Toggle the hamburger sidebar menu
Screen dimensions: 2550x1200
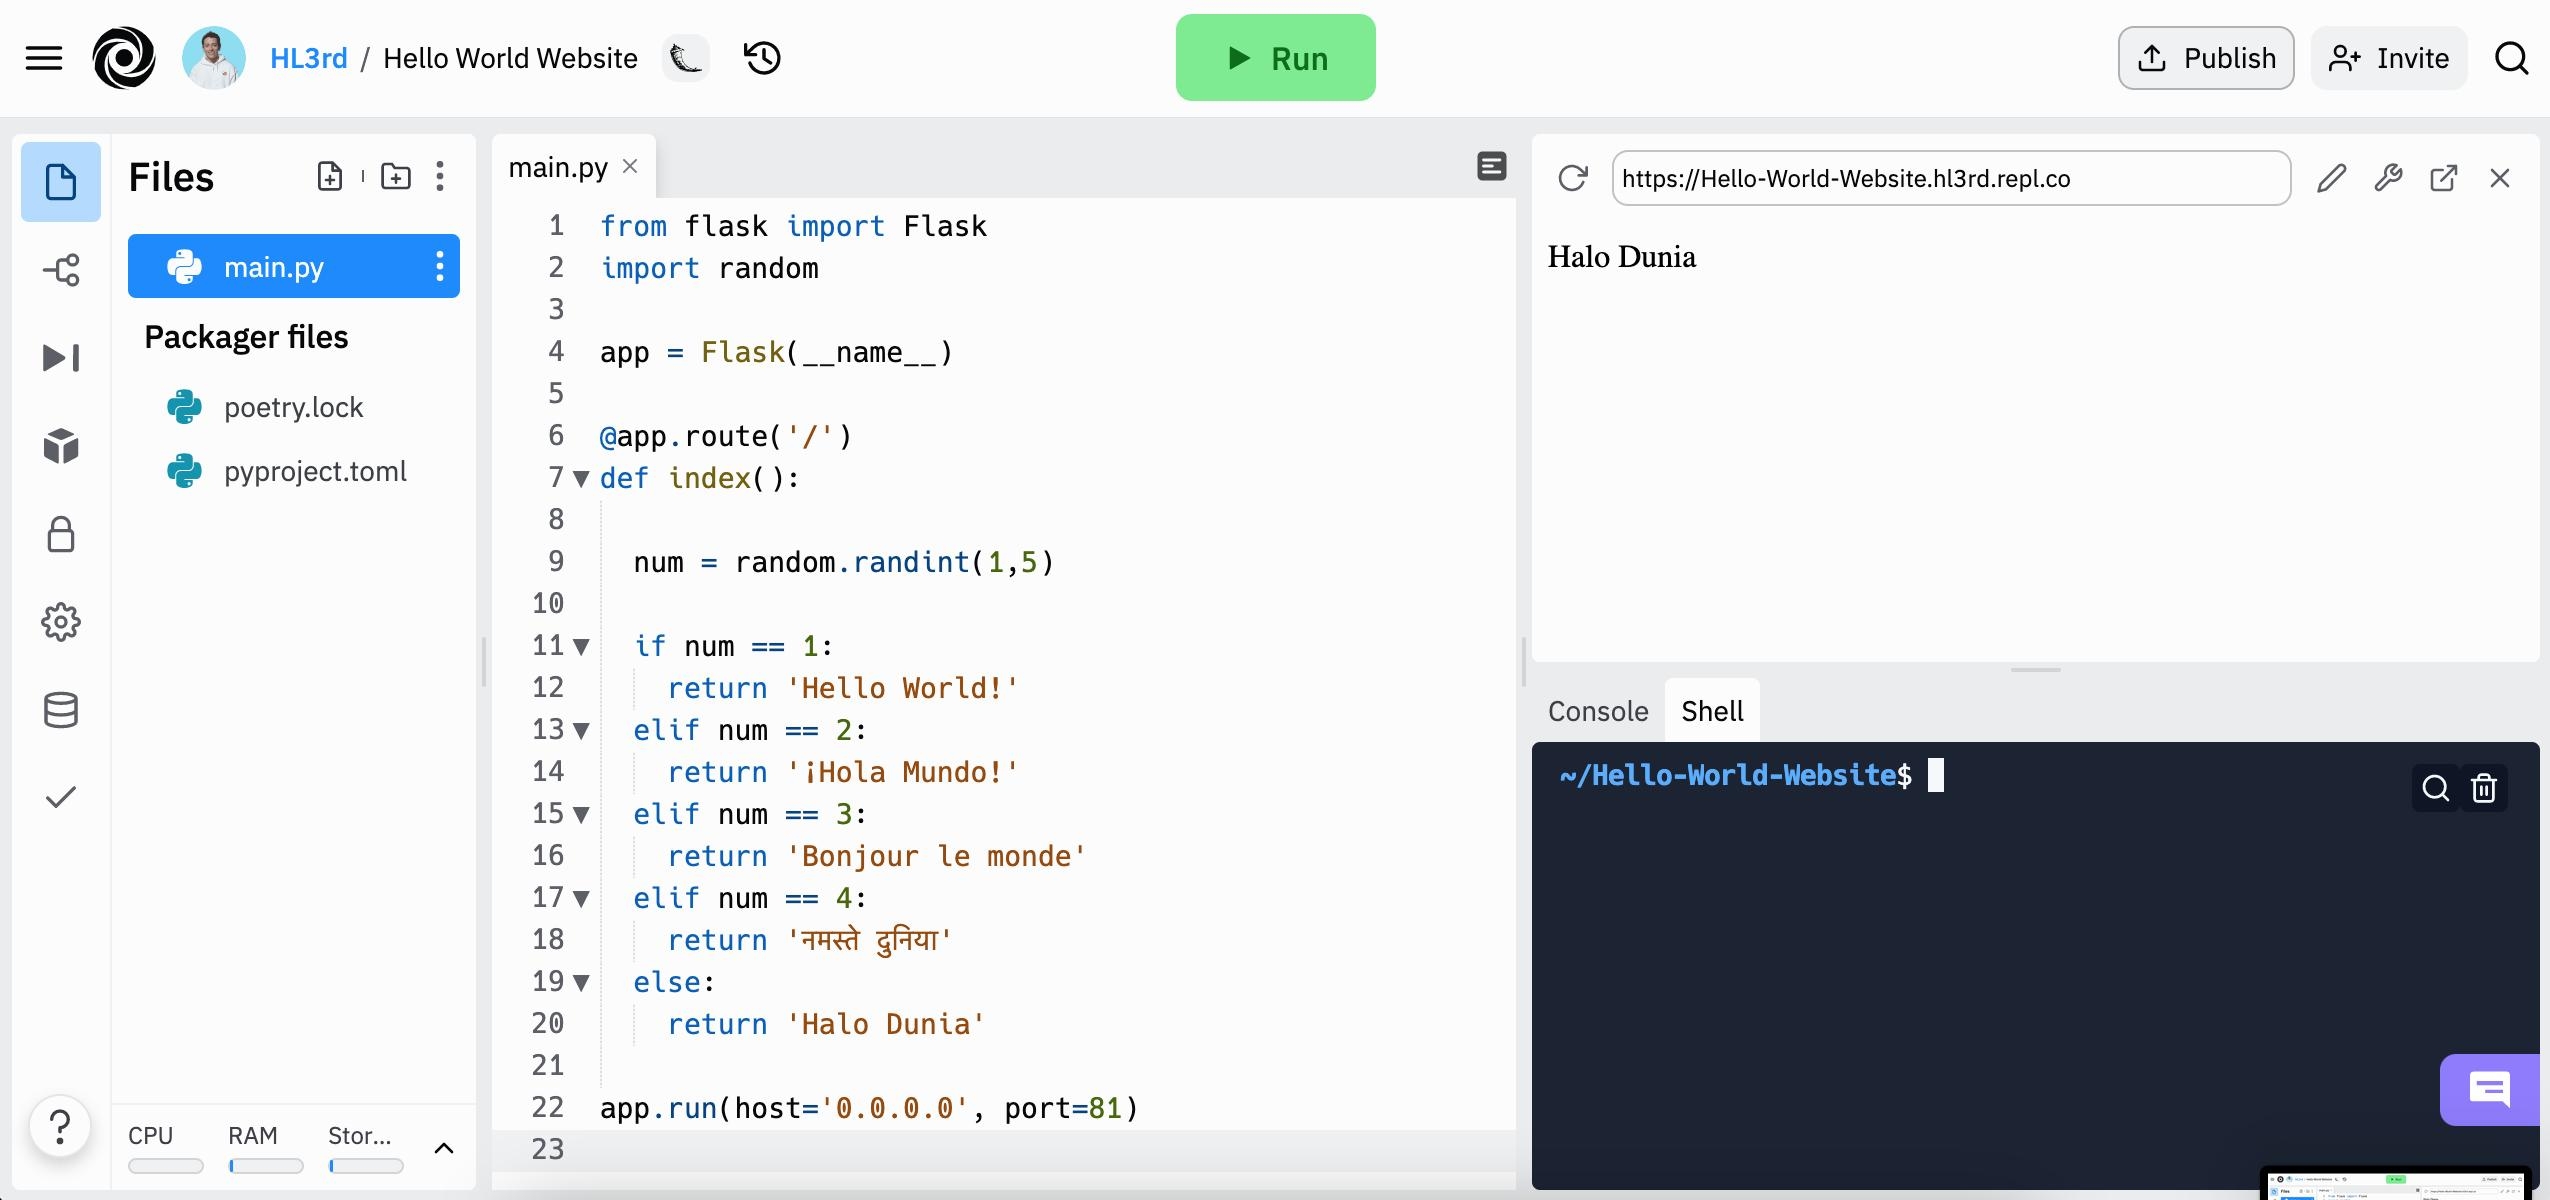click(x=44, y=58)
